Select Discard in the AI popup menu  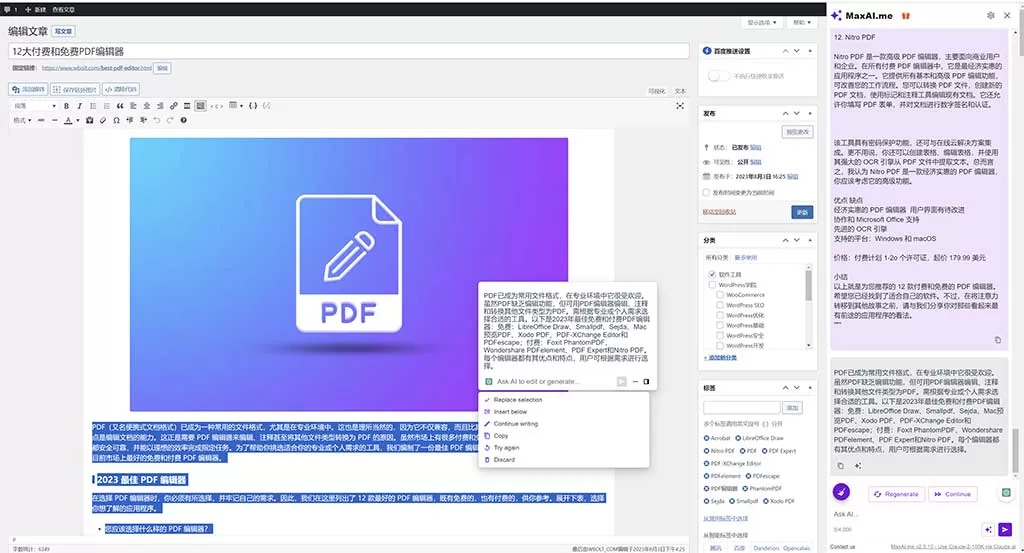tap(504, 460)
